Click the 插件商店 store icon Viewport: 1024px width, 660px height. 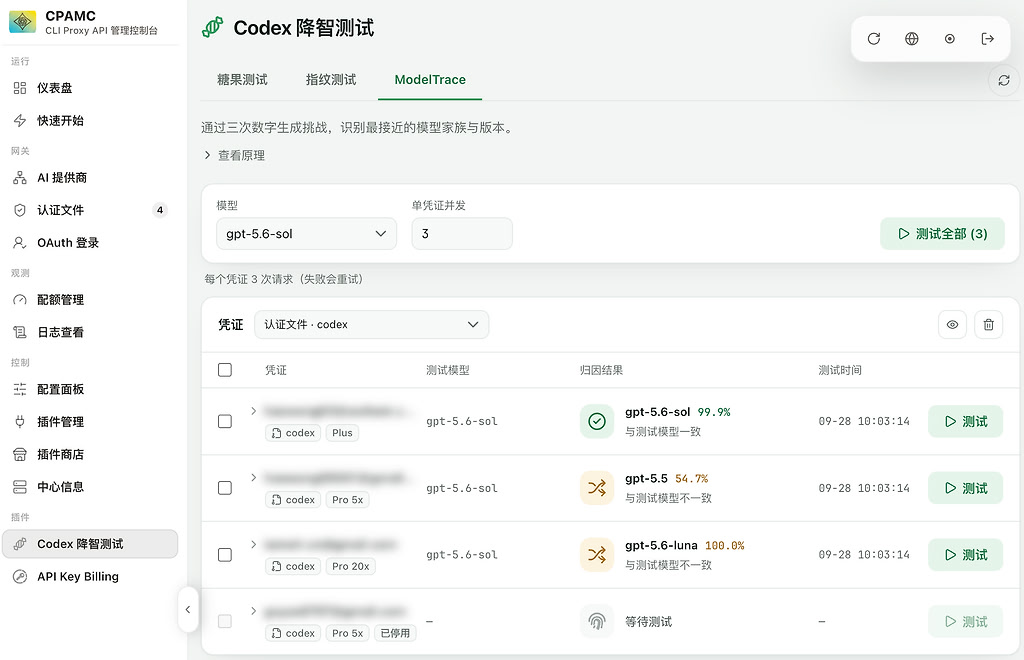coord(20,454)
